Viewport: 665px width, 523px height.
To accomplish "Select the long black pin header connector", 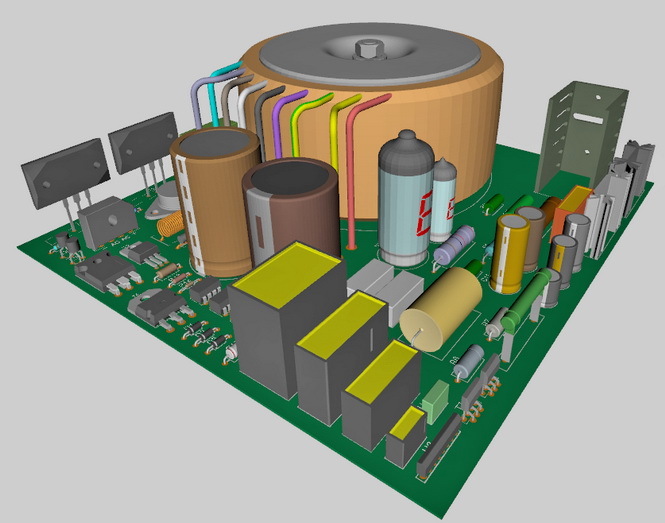I will (439, 445).
